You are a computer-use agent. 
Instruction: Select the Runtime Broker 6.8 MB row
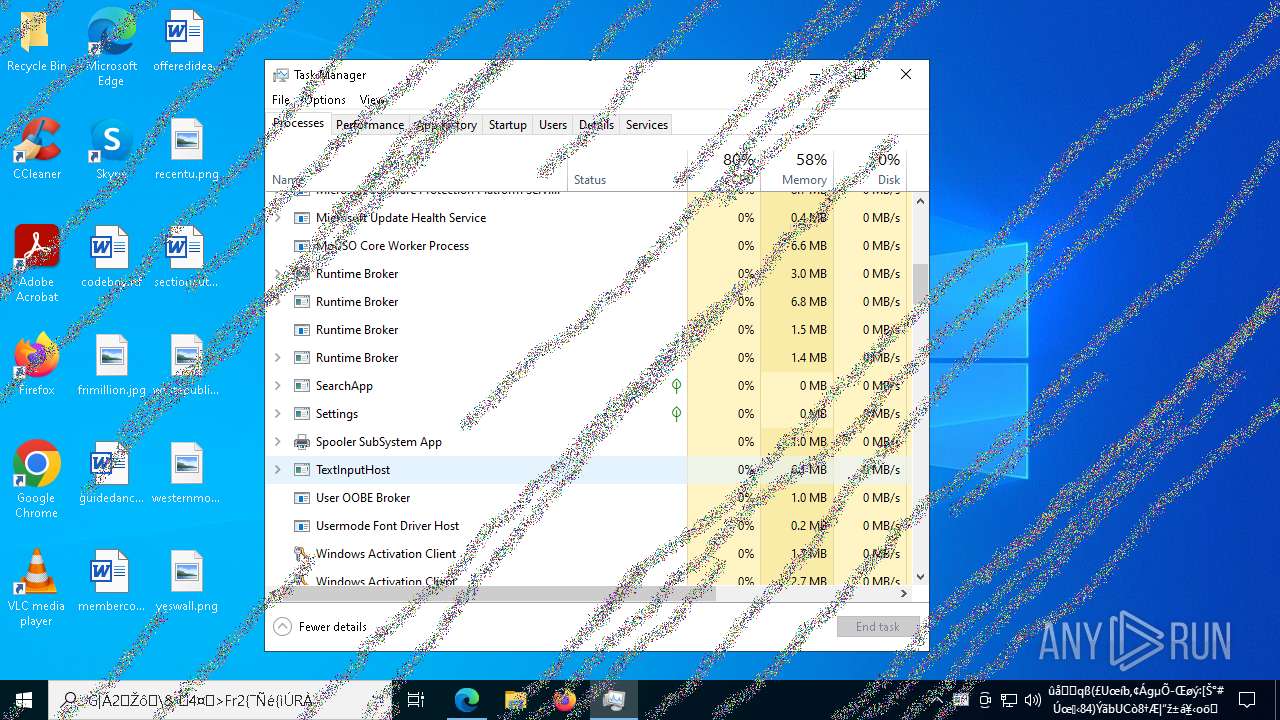pyautogui.click(x=589, y=302)
